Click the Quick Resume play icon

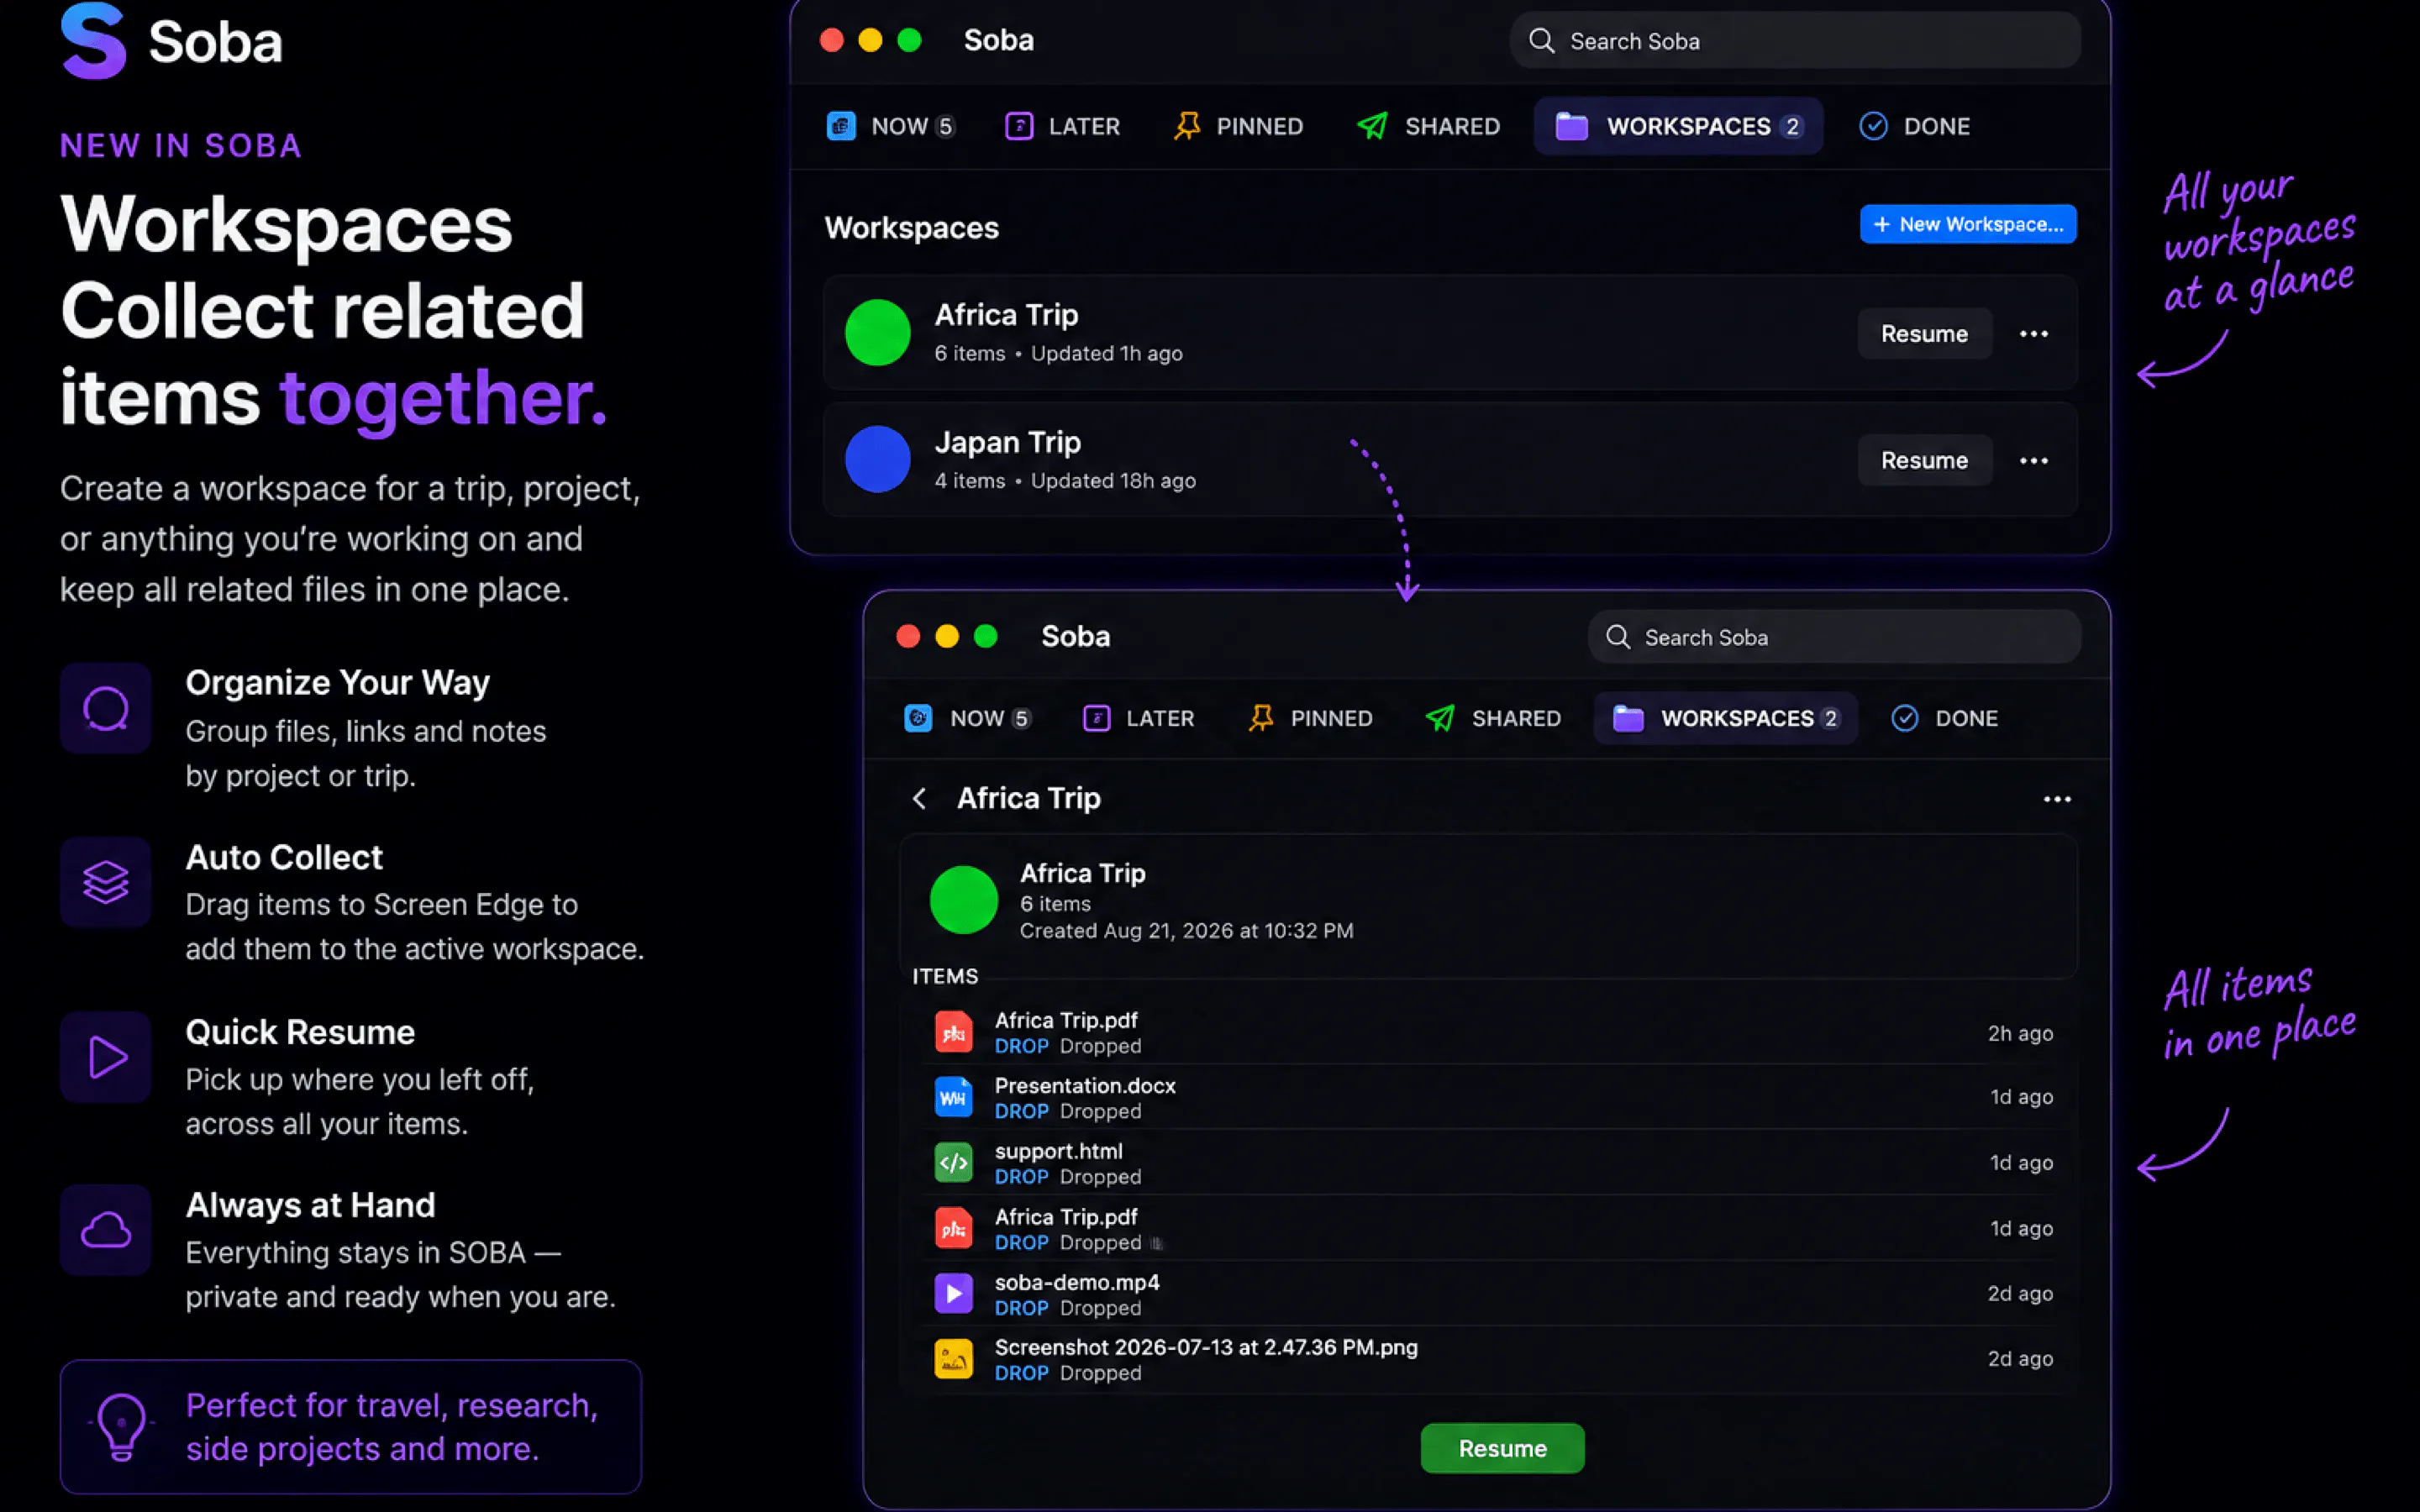click(105, 1057)
